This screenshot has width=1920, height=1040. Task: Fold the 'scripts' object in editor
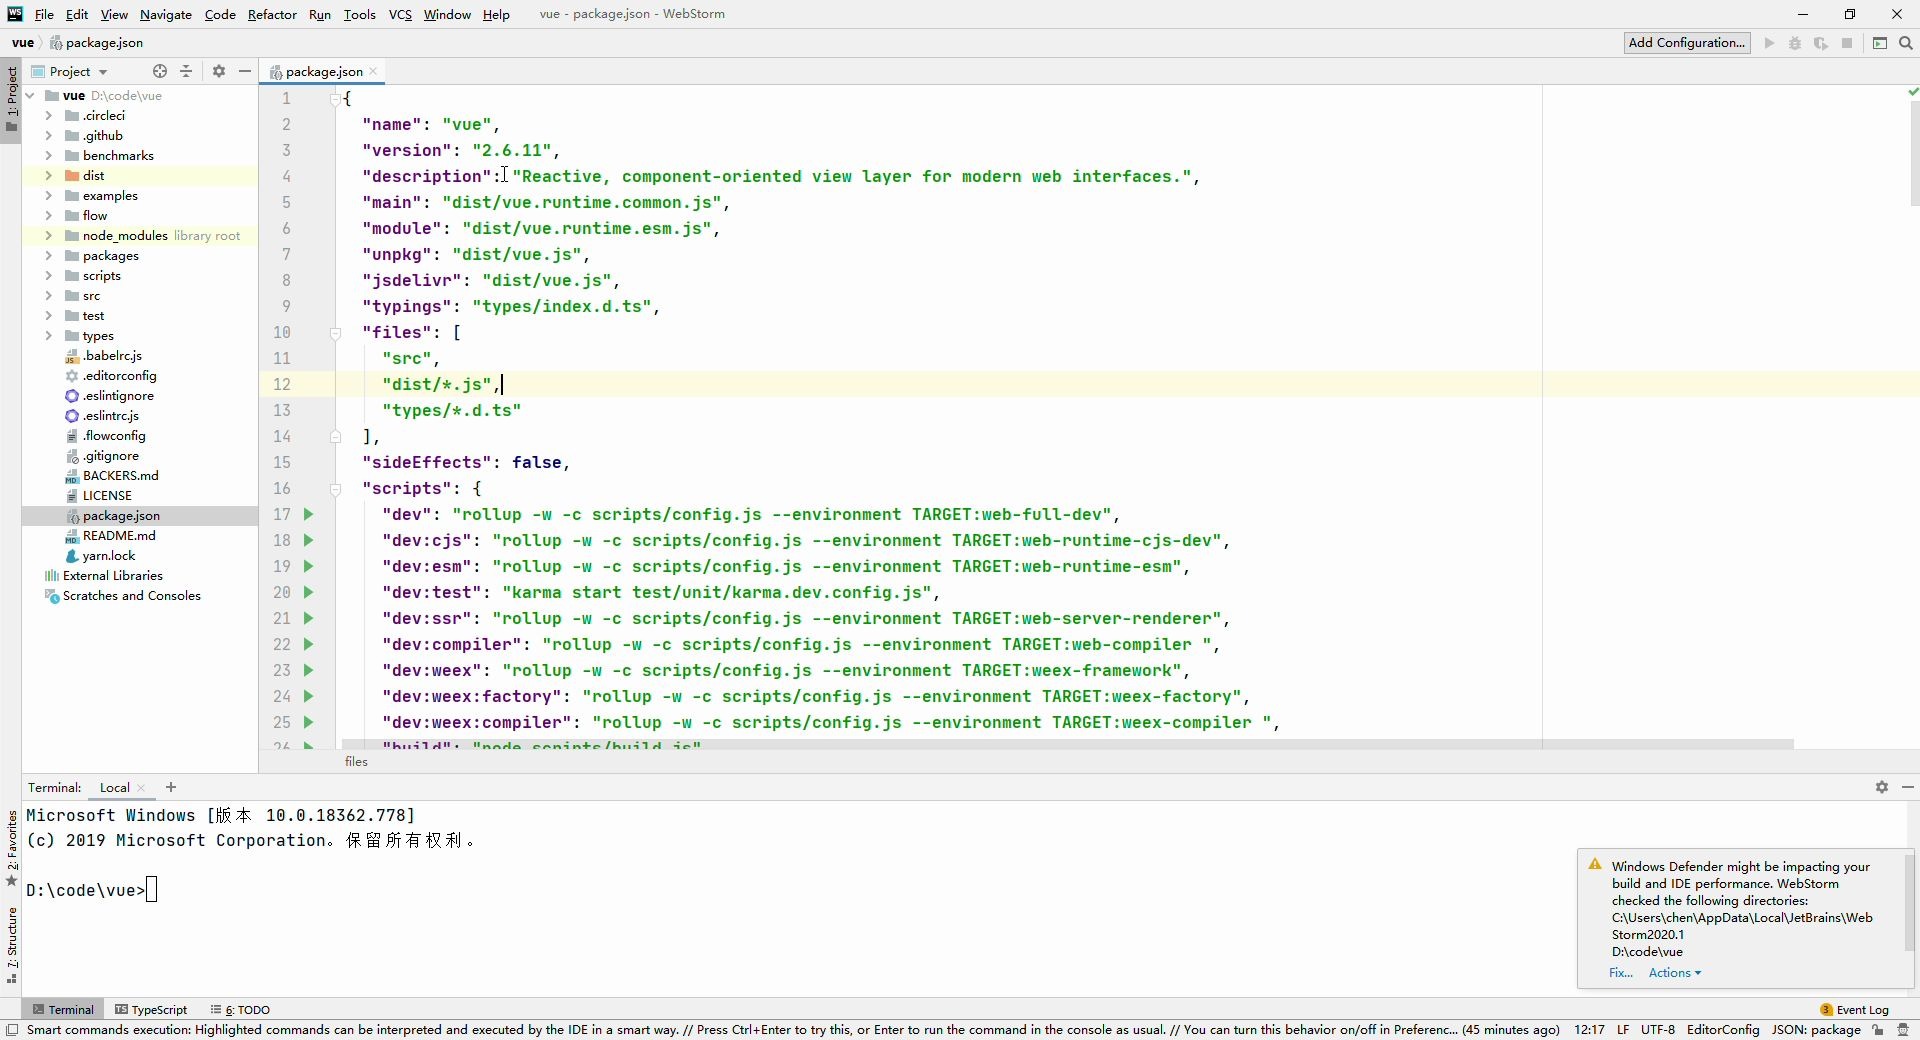[336, 489]
